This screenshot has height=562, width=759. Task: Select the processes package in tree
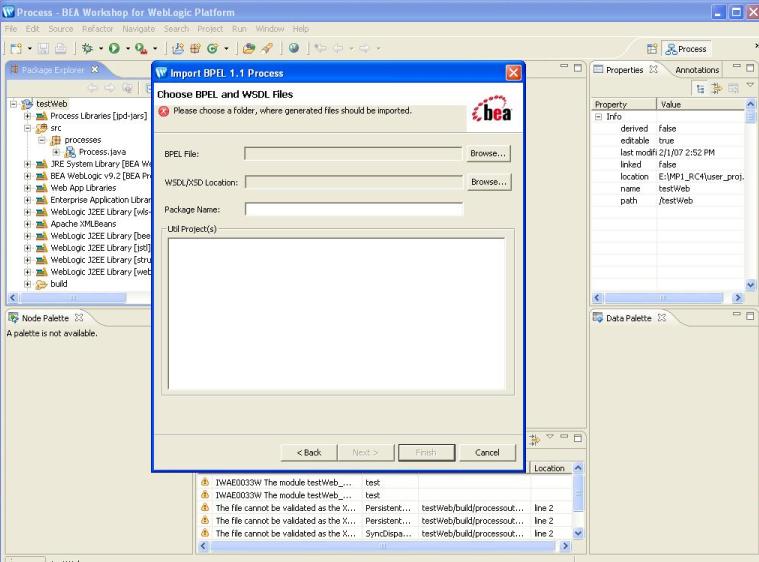[x=82, y=140]
